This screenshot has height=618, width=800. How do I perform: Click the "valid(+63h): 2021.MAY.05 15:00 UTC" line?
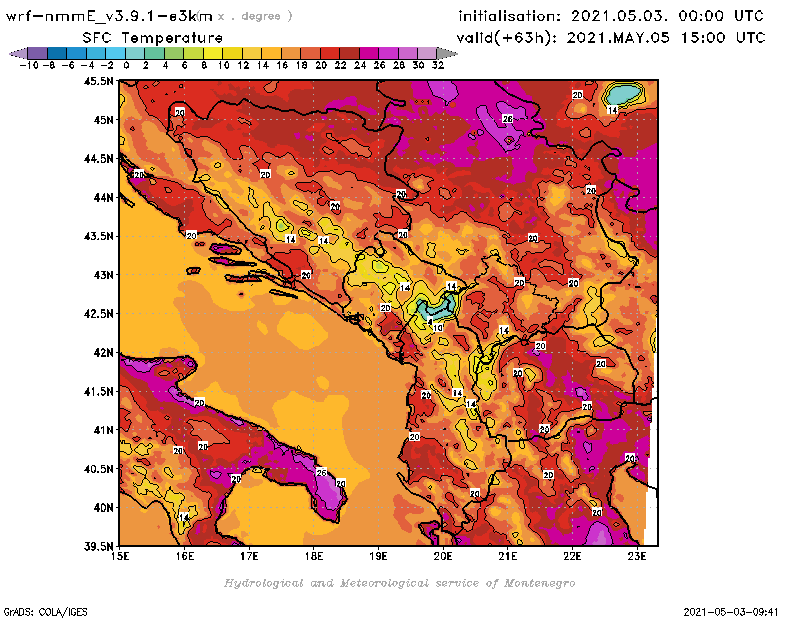pos(611,38)
